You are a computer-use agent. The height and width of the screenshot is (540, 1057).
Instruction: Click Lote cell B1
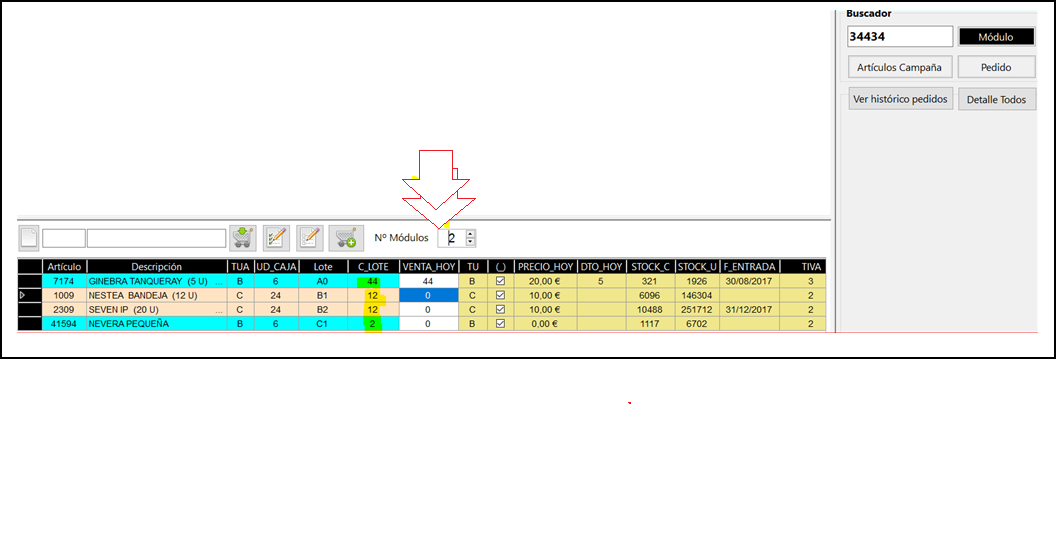pos(323,295)
